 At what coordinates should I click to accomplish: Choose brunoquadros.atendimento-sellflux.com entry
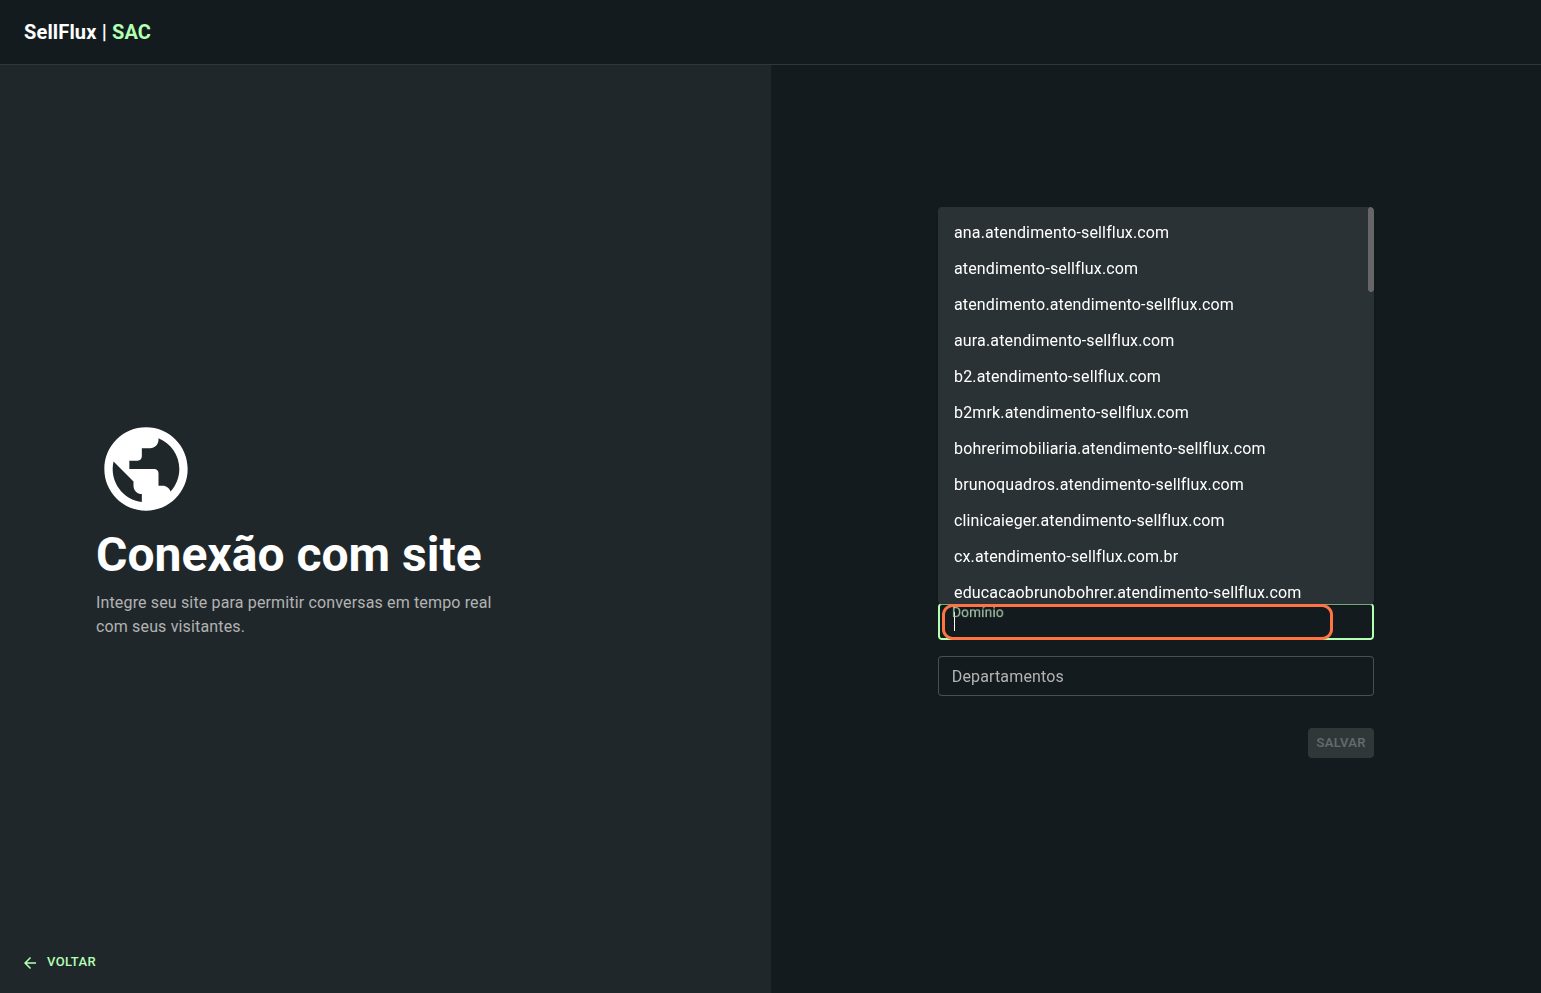[1098, 485]
